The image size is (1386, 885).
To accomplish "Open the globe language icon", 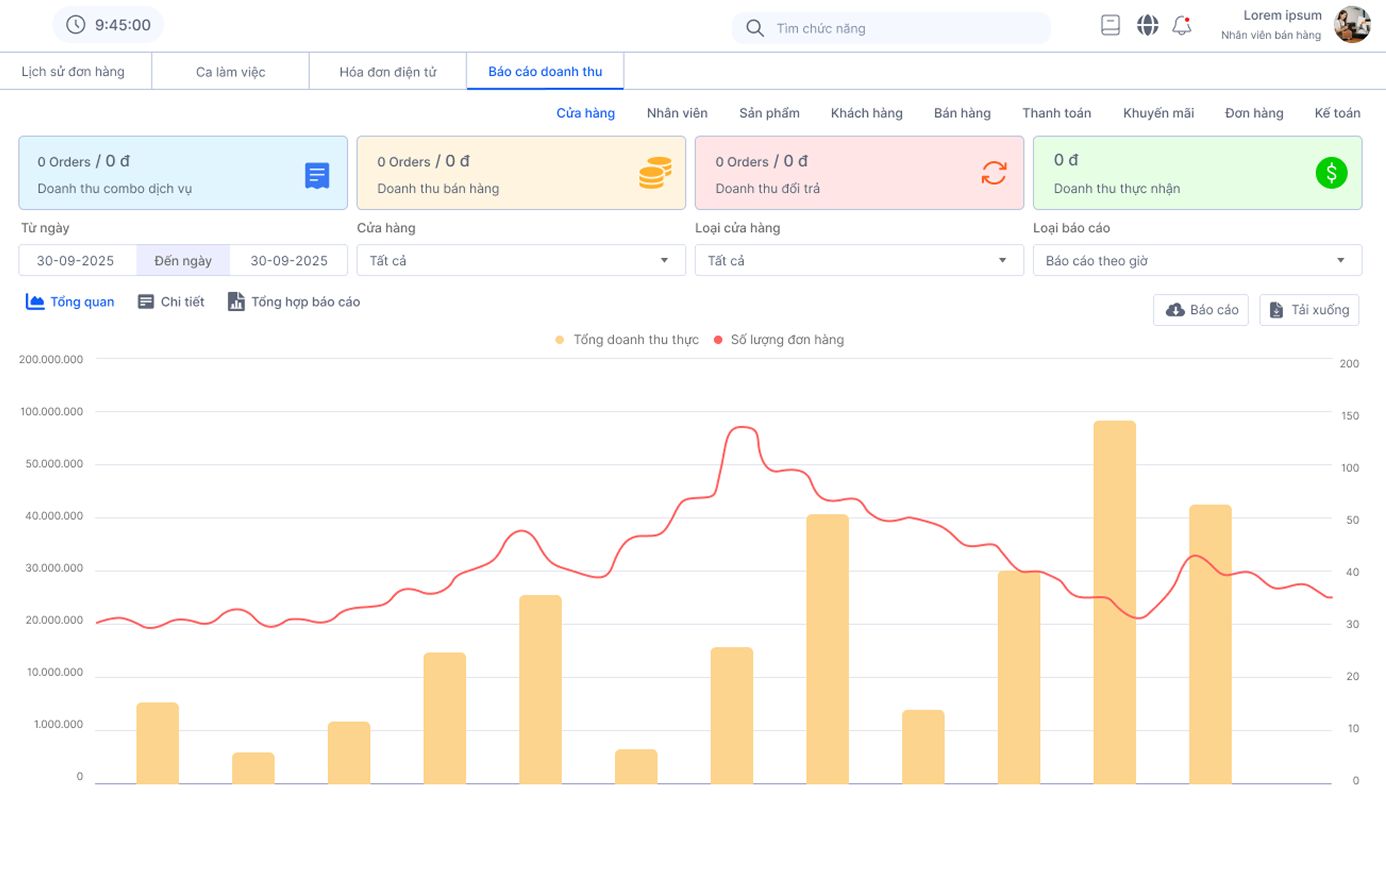I will tap(1147, 25).
